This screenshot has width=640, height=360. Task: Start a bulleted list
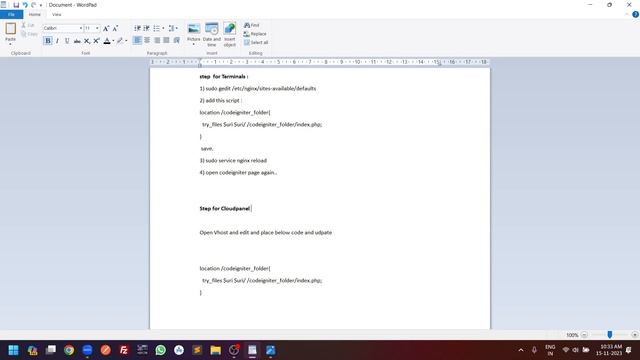[x=156, y=28]
